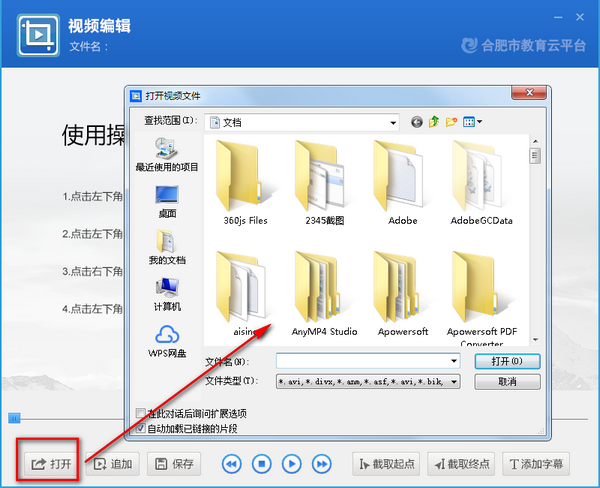Expand the 文件类型 filter dropdown
600x488 pixels.
[455, 382]
